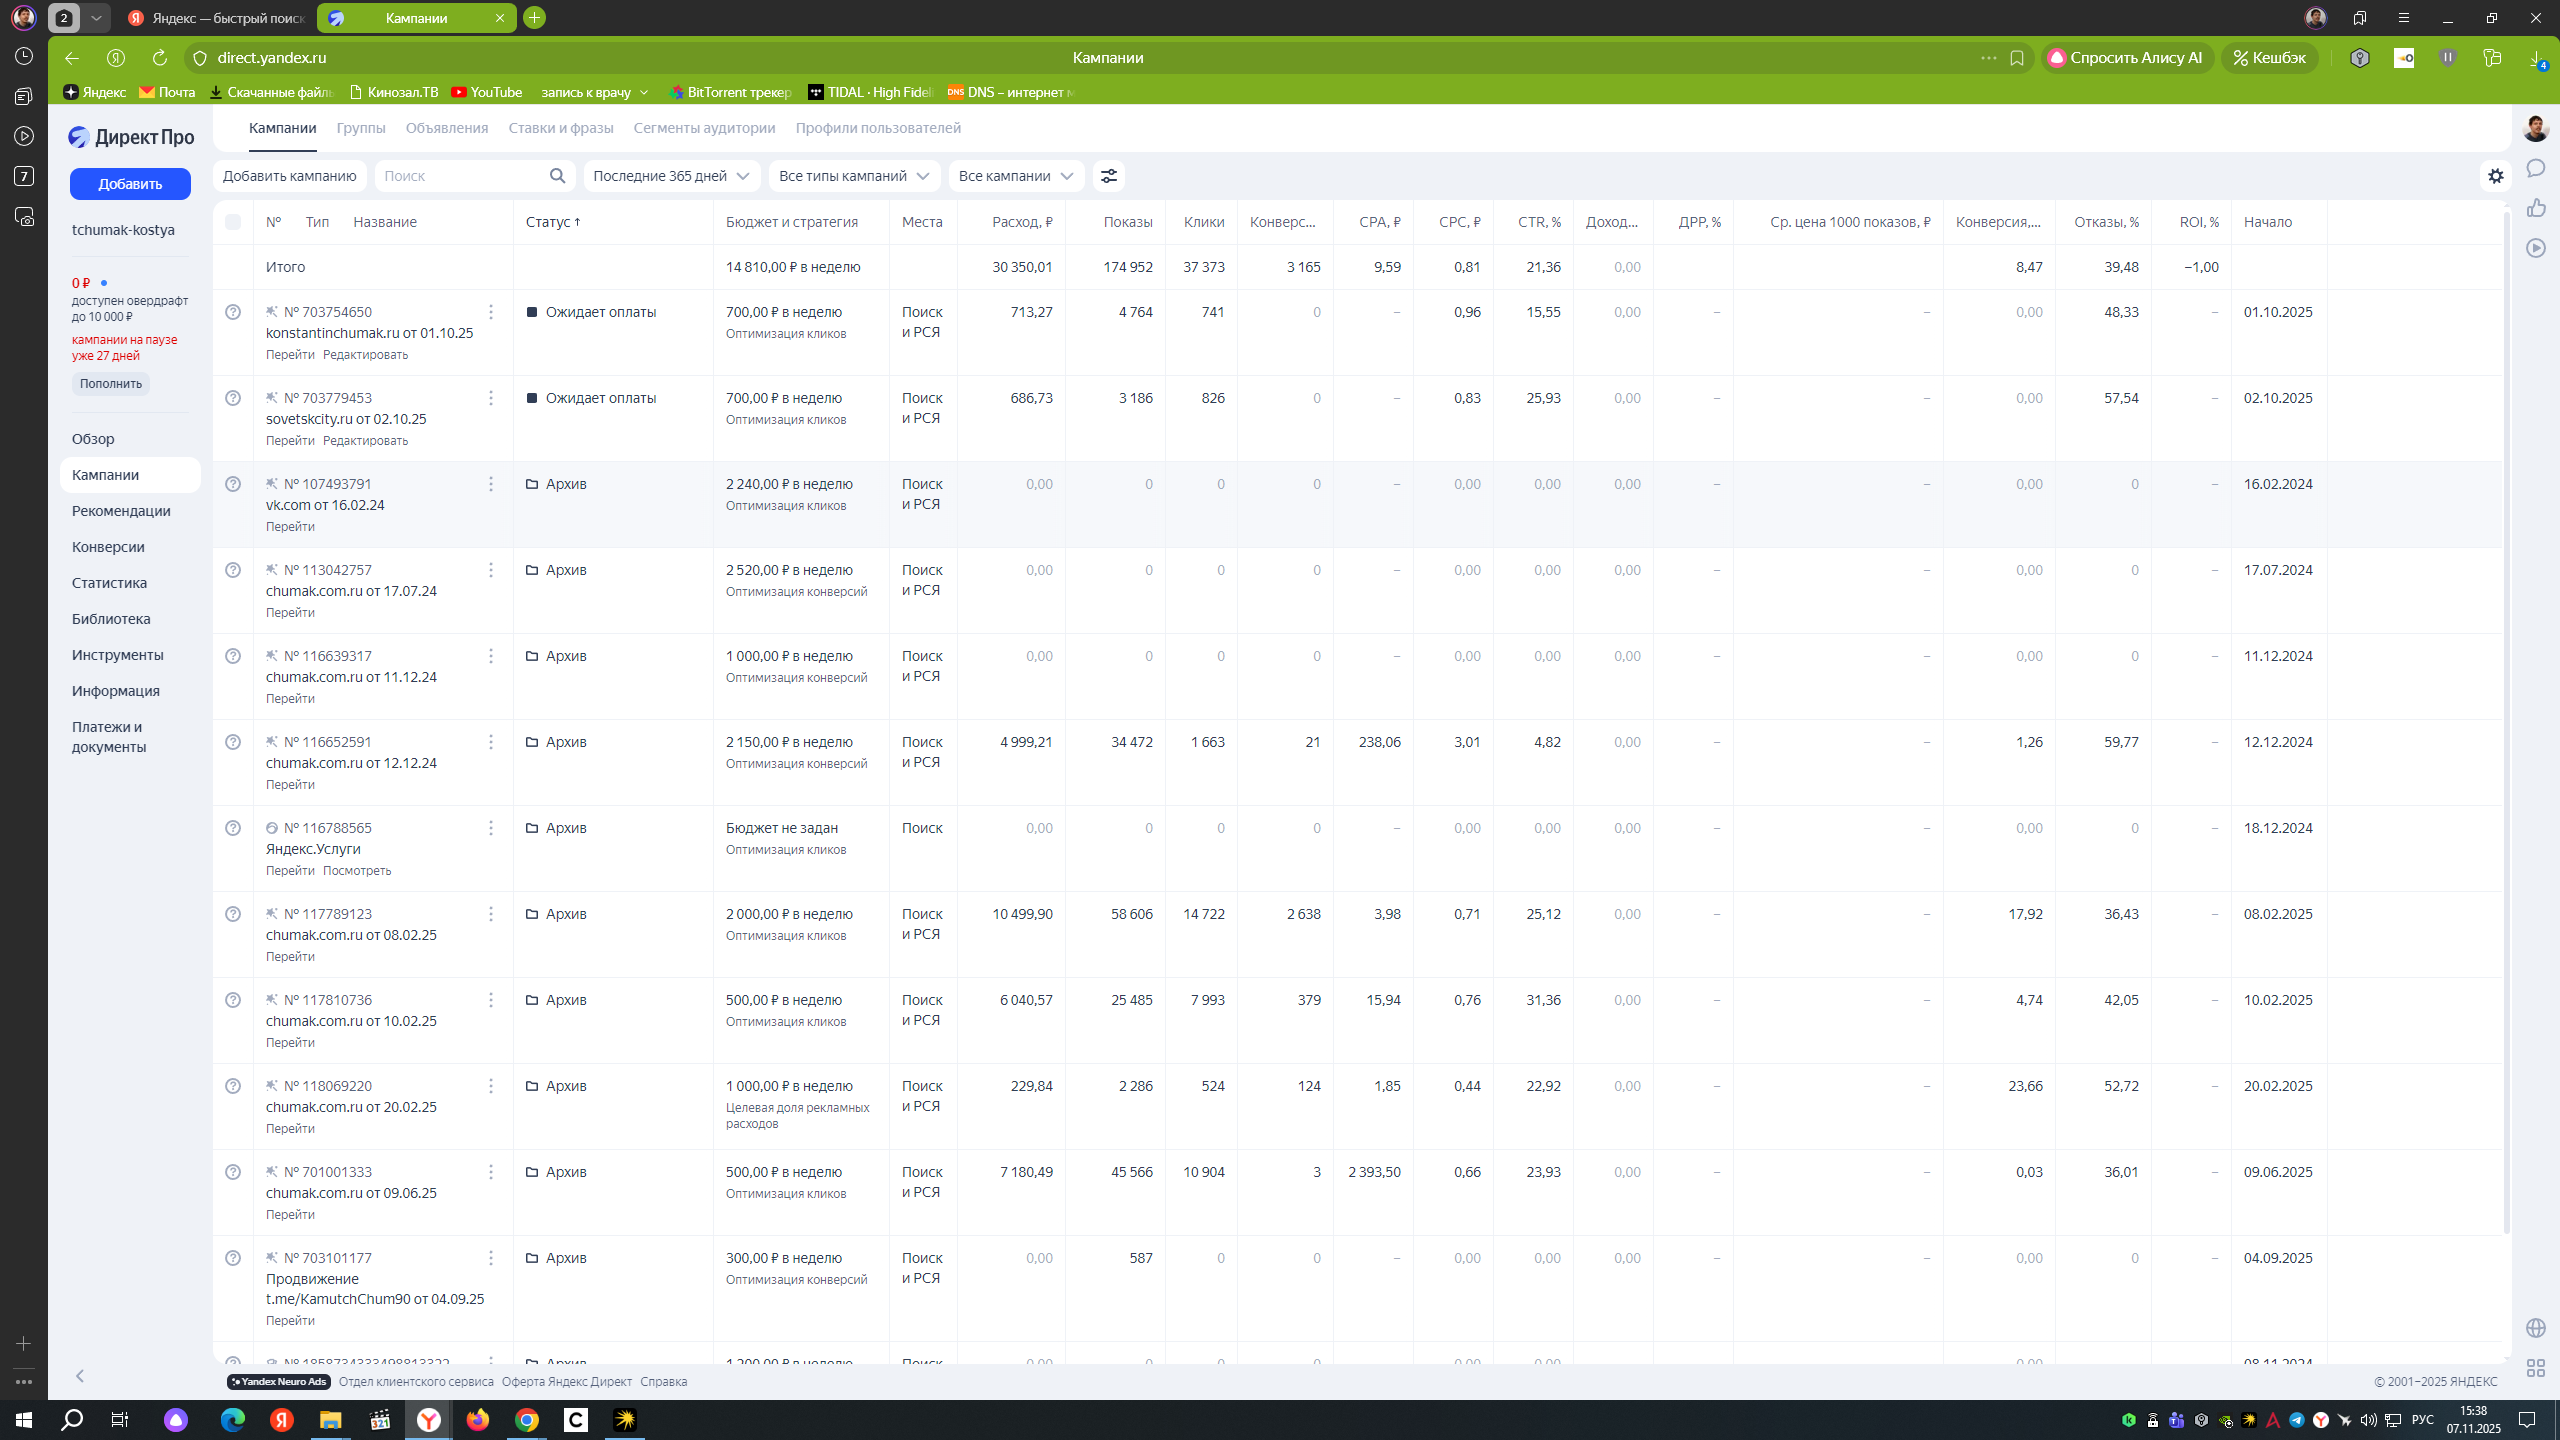The width and height of the screenshot is (2560, 1440).
Task: Open the 'Ставки и фразы' tab
Action: (561, 128)
